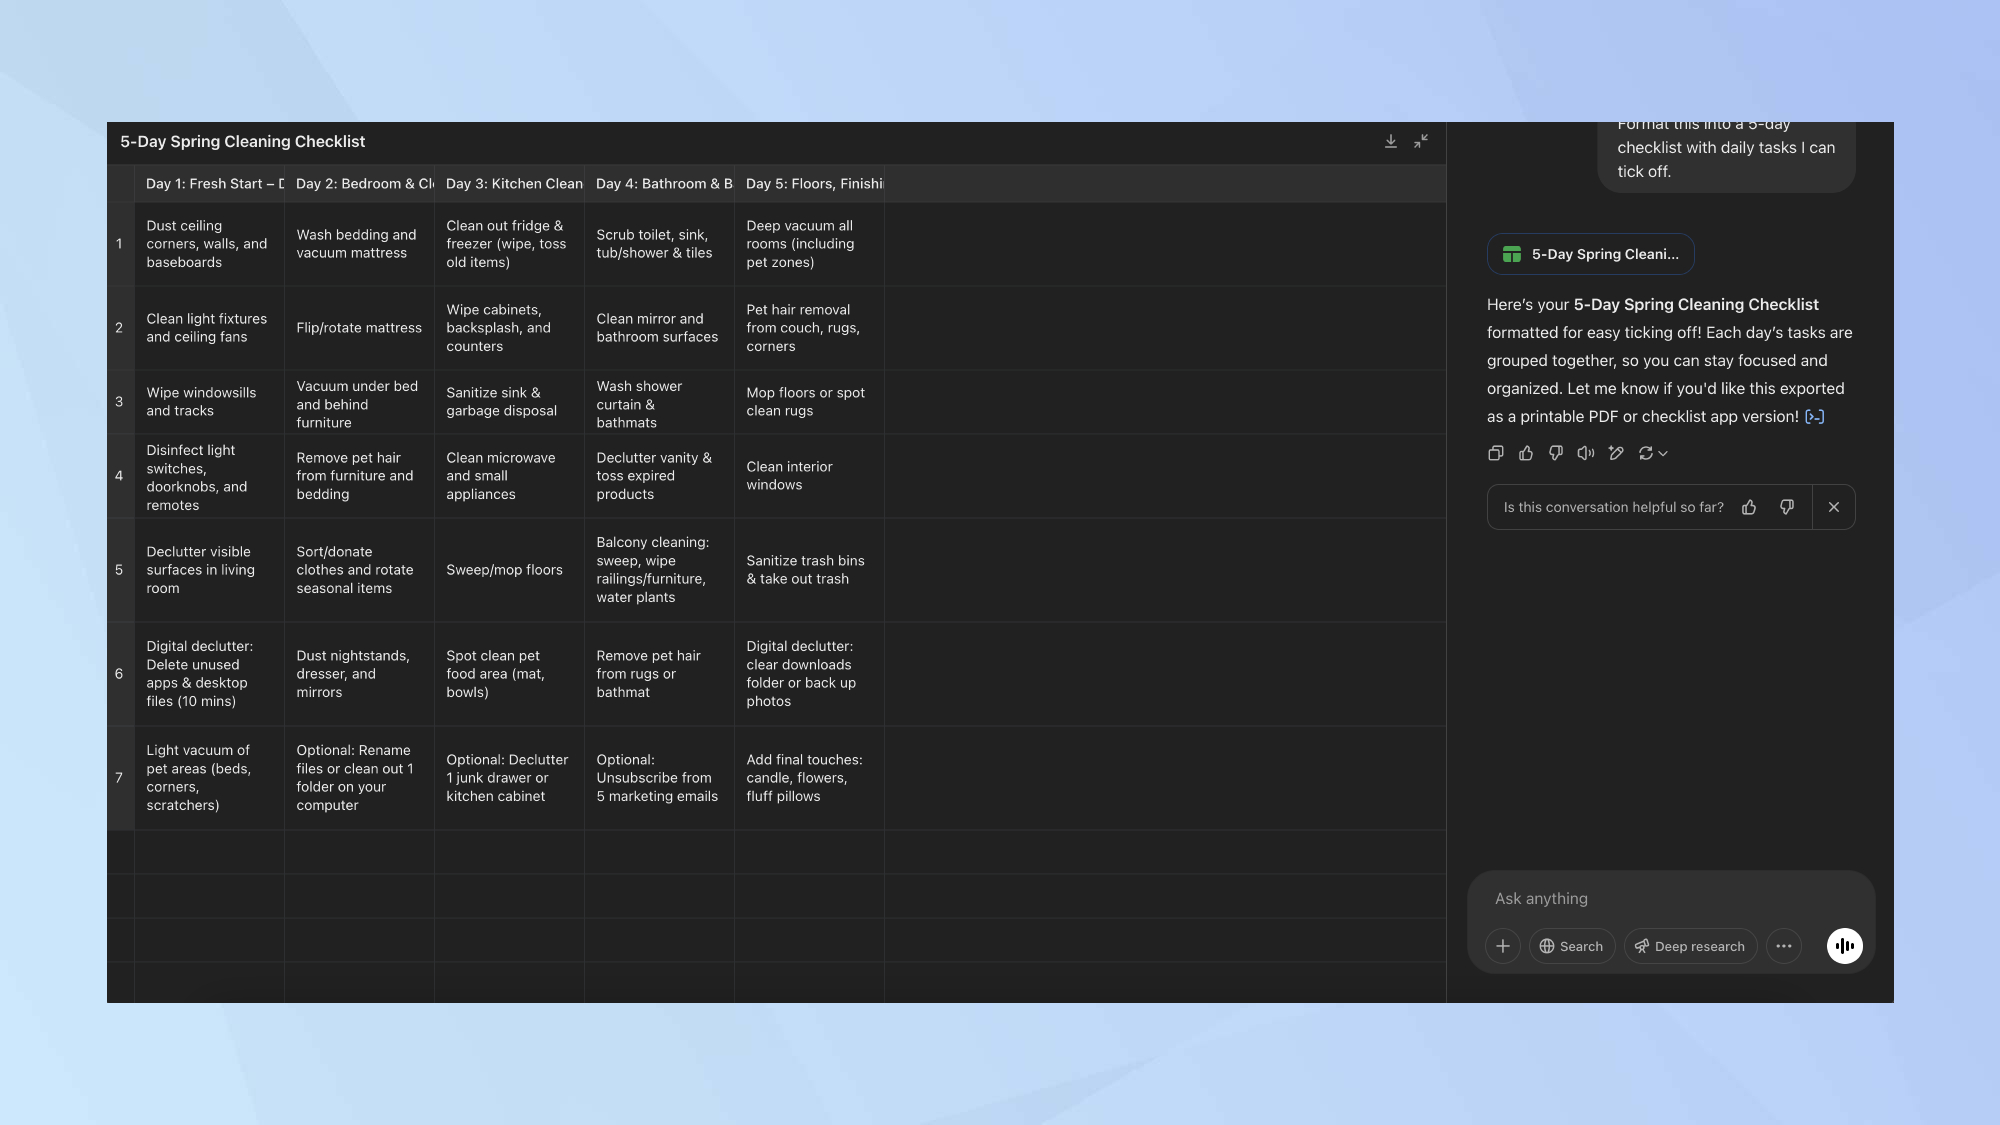Click the inline citation source icon
2000x1125 pixels.
click(1814, 417)
